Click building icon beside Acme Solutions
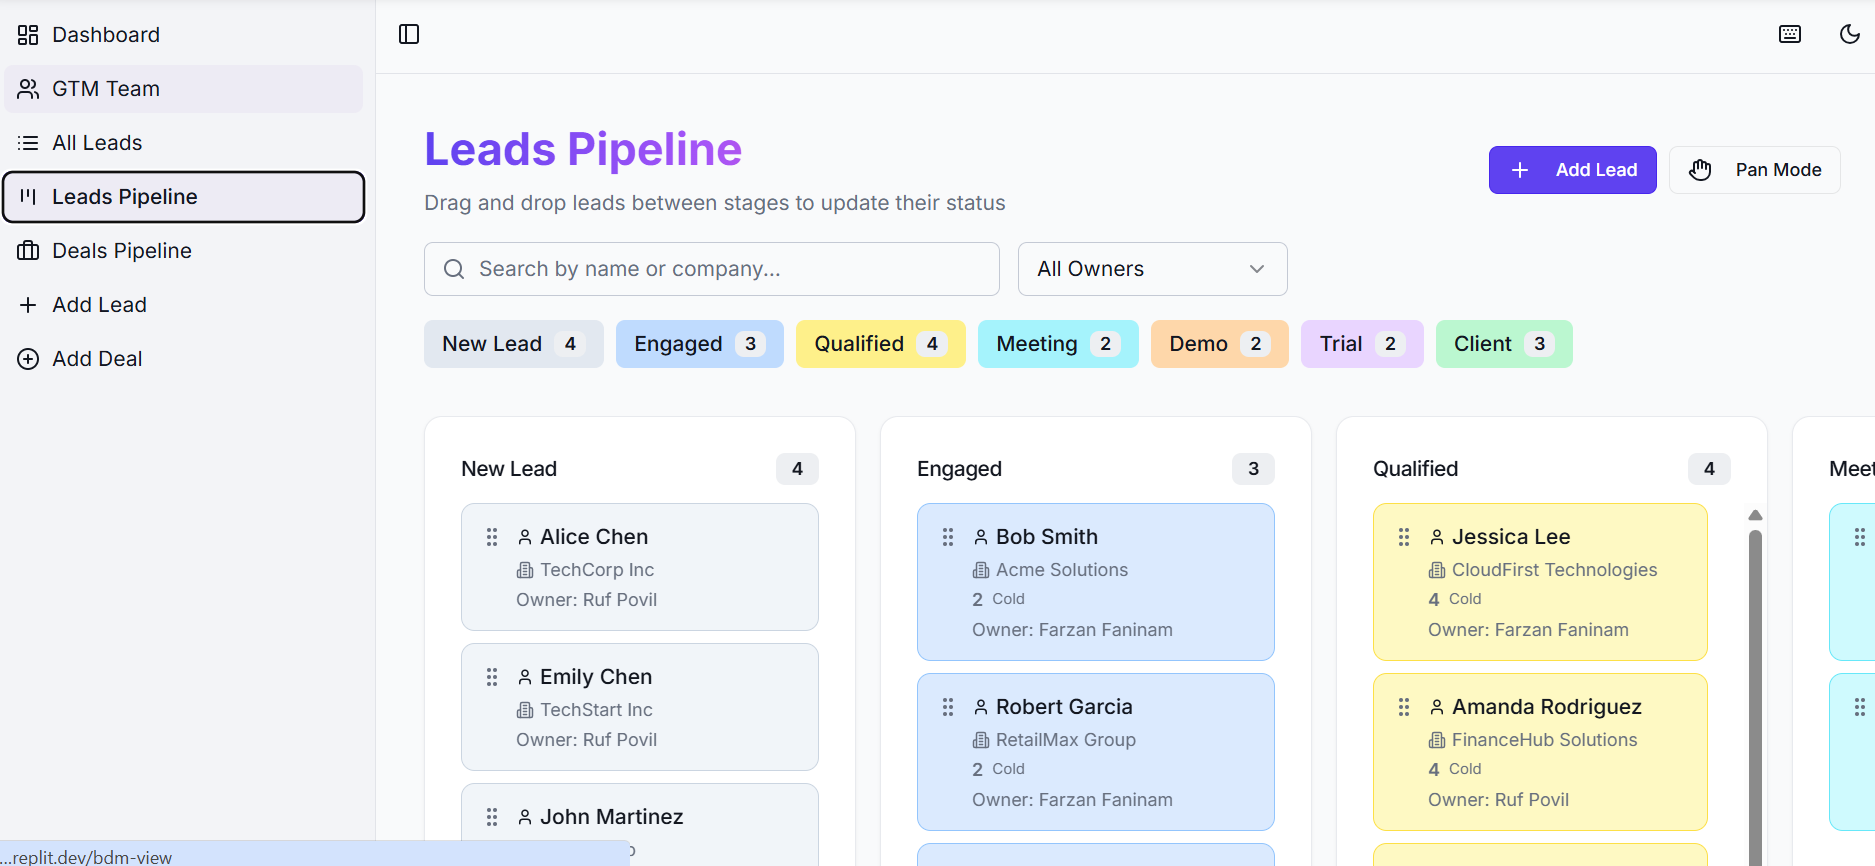Image resolution: width=1875 pixels, height=866 pixels. [981, 570]
